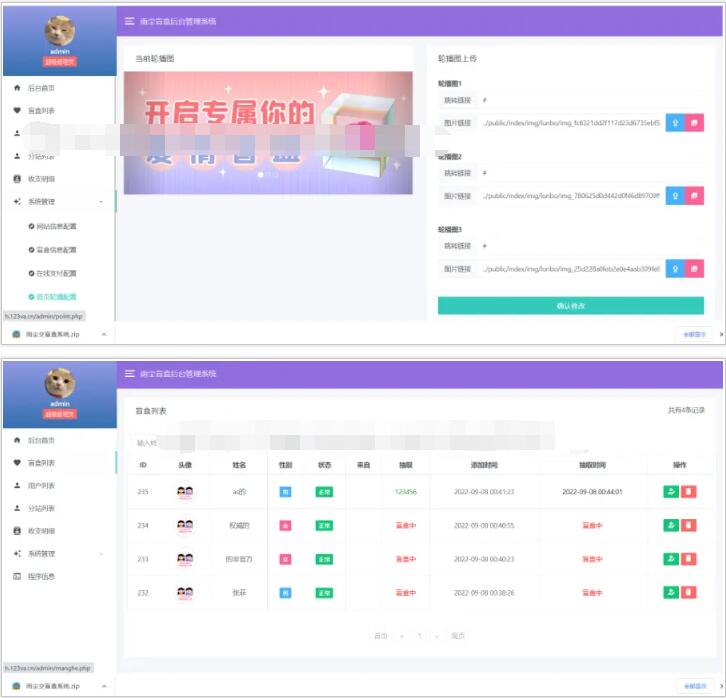Click the current carousel banner image
This screenshot has width=726, height=698.
(x=268, y=133)
